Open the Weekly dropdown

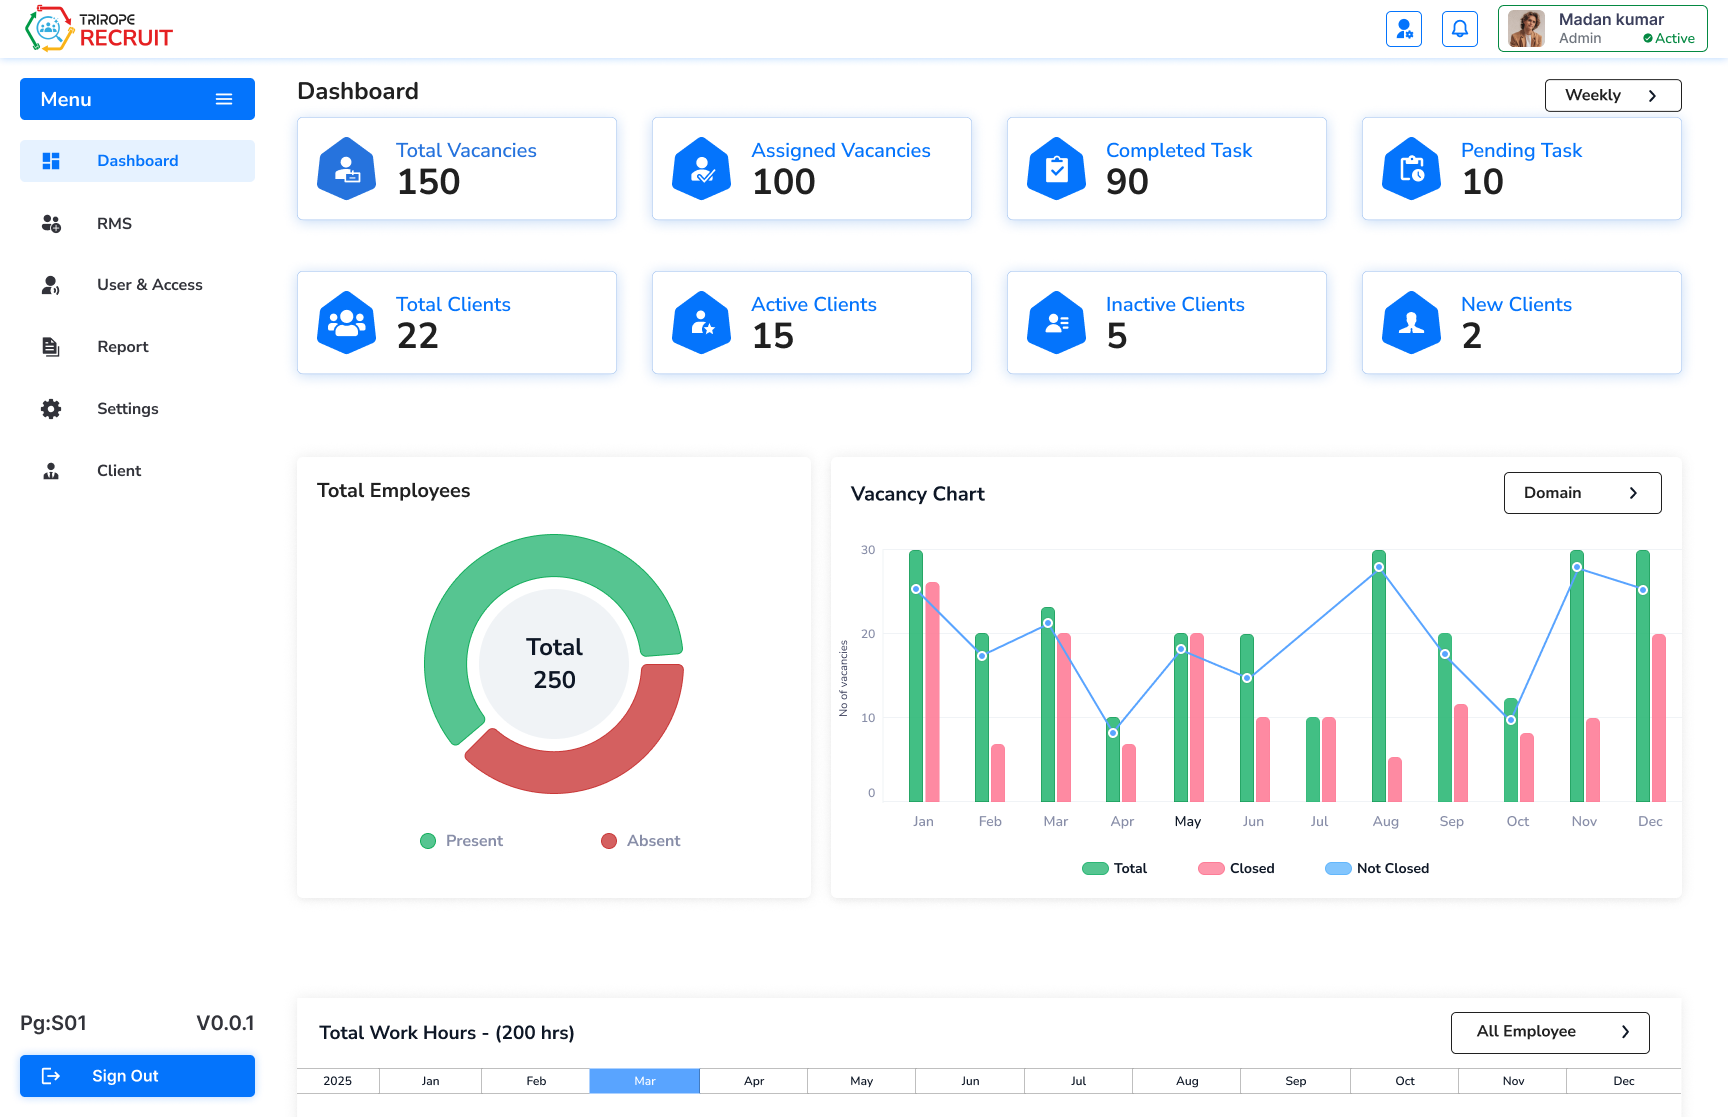1612,95
